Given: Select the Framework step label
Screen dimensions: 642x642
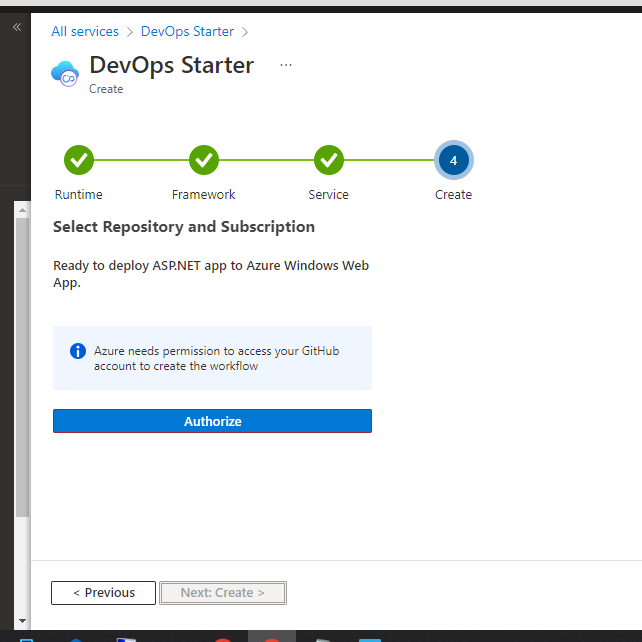Looking at the screenshot, I should (204, 194).
